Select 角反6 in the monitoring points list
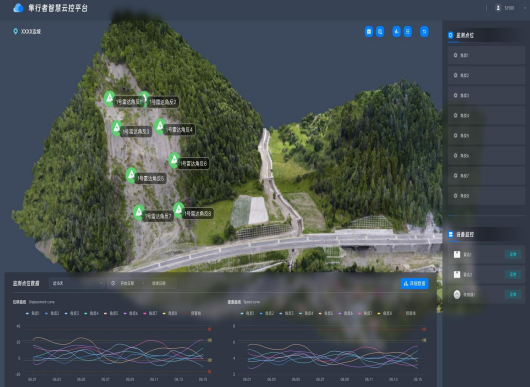Viewport: 530px width, 387px height. point(486,155)
